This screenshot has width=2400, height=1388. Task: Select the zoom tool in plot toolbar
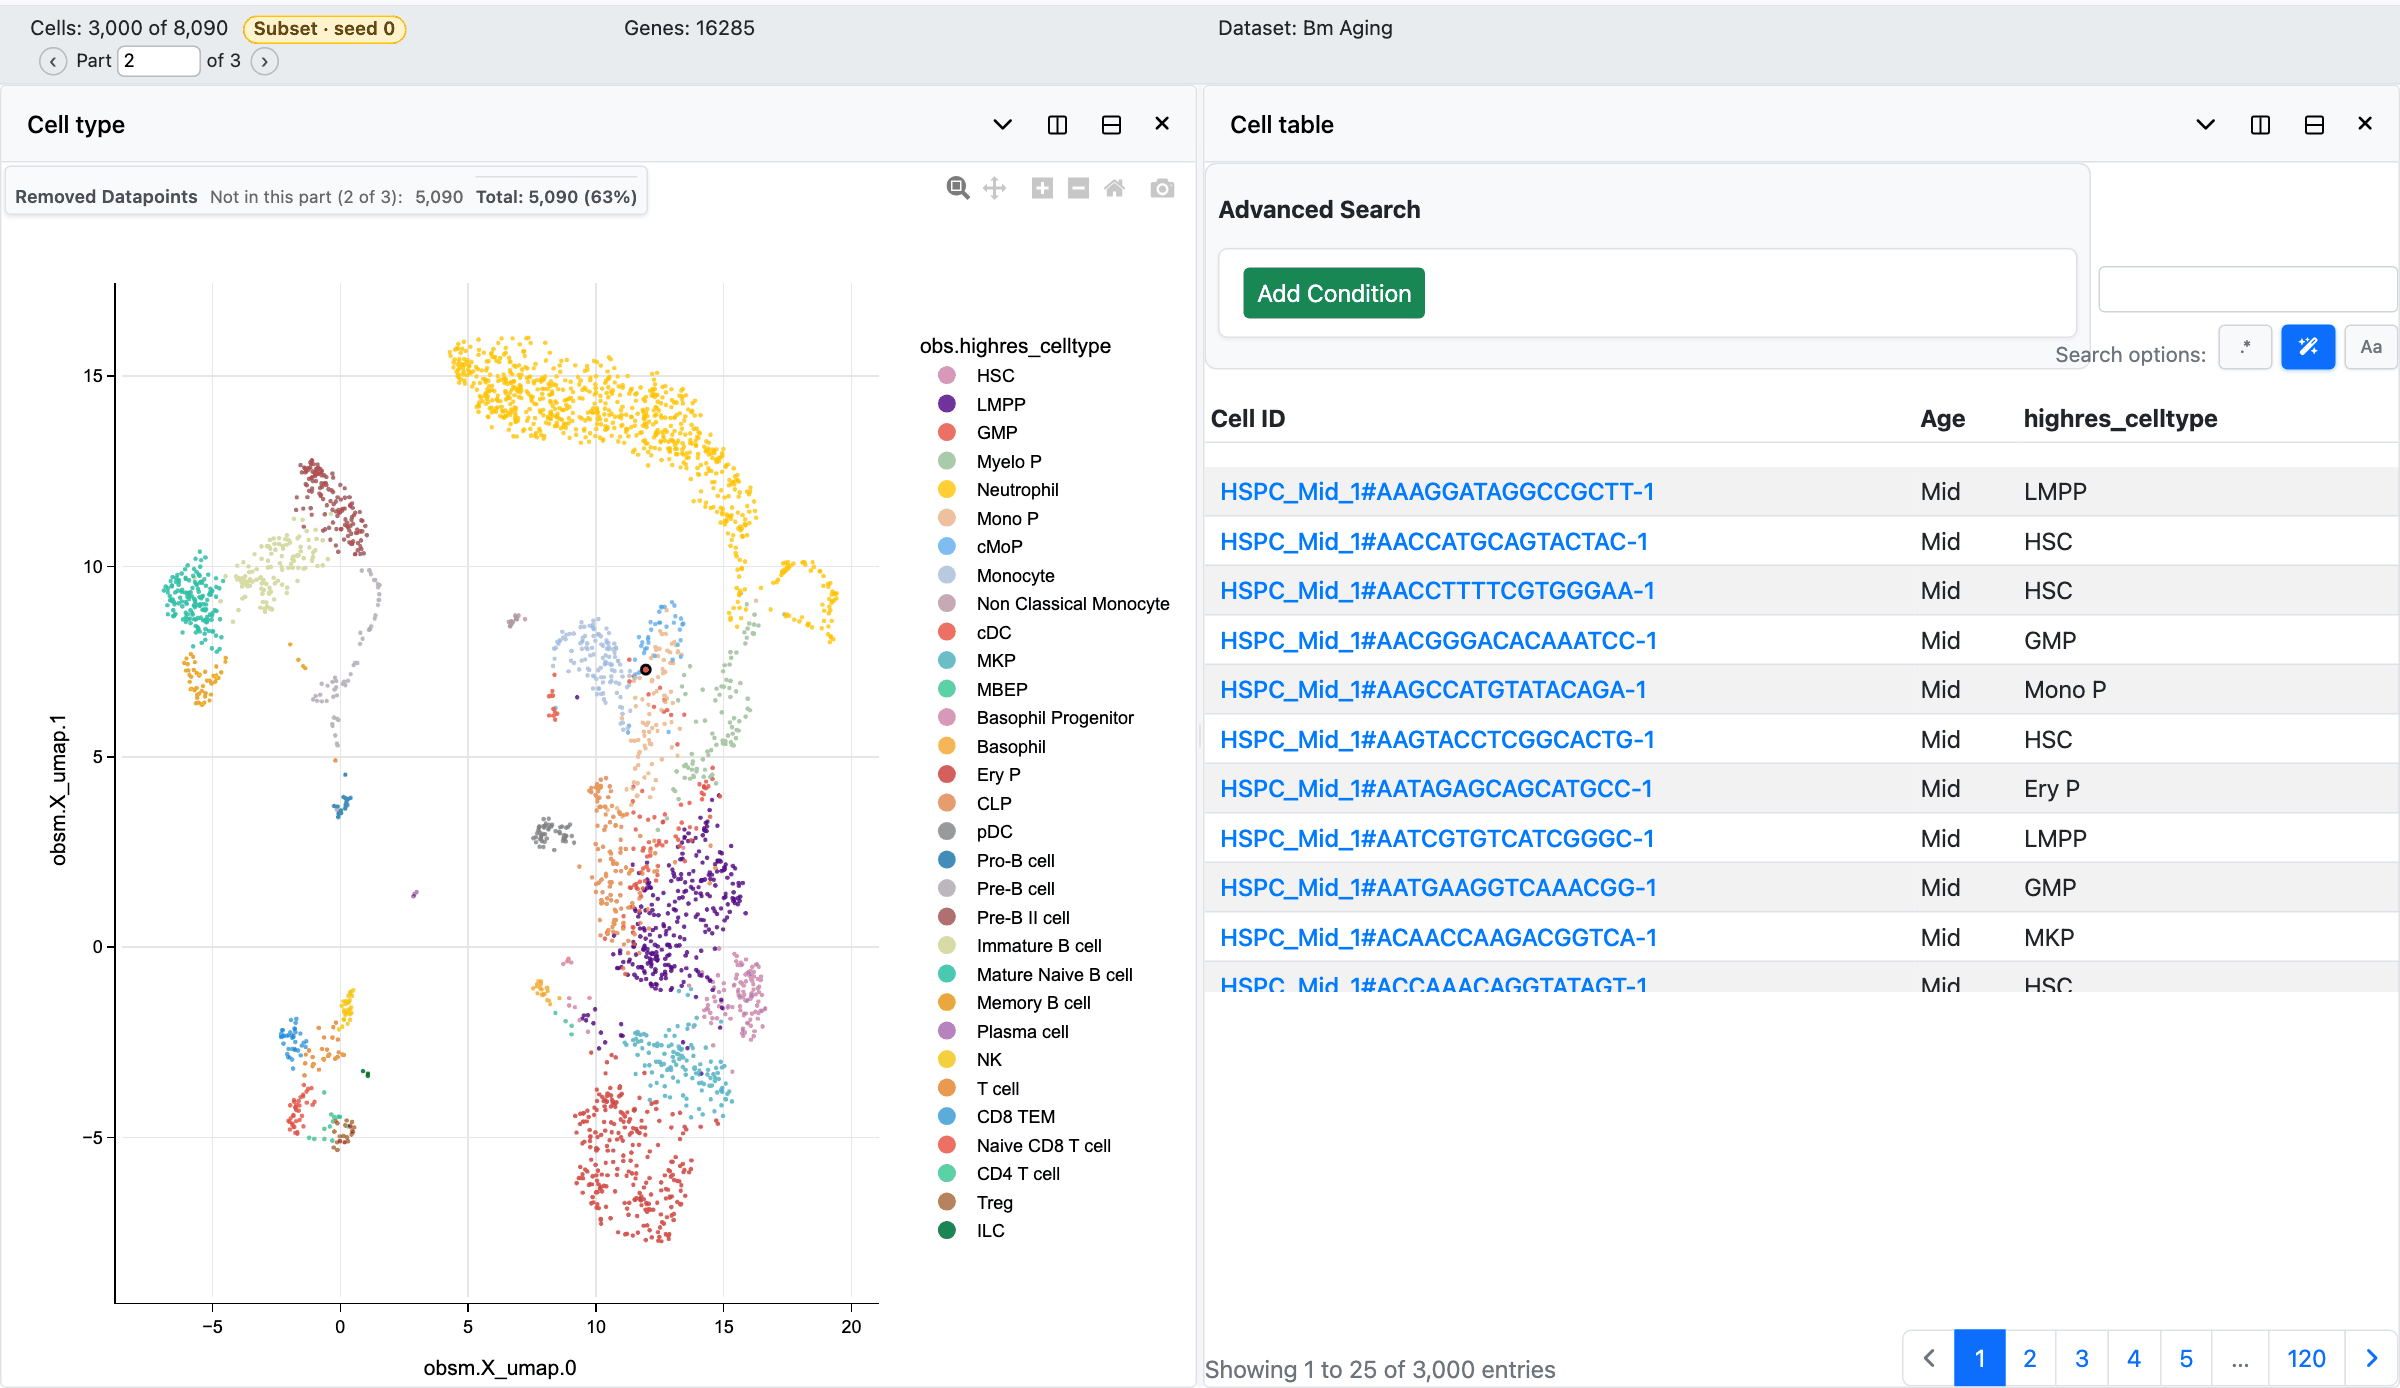pyautogui.click(x=958, y=188)
